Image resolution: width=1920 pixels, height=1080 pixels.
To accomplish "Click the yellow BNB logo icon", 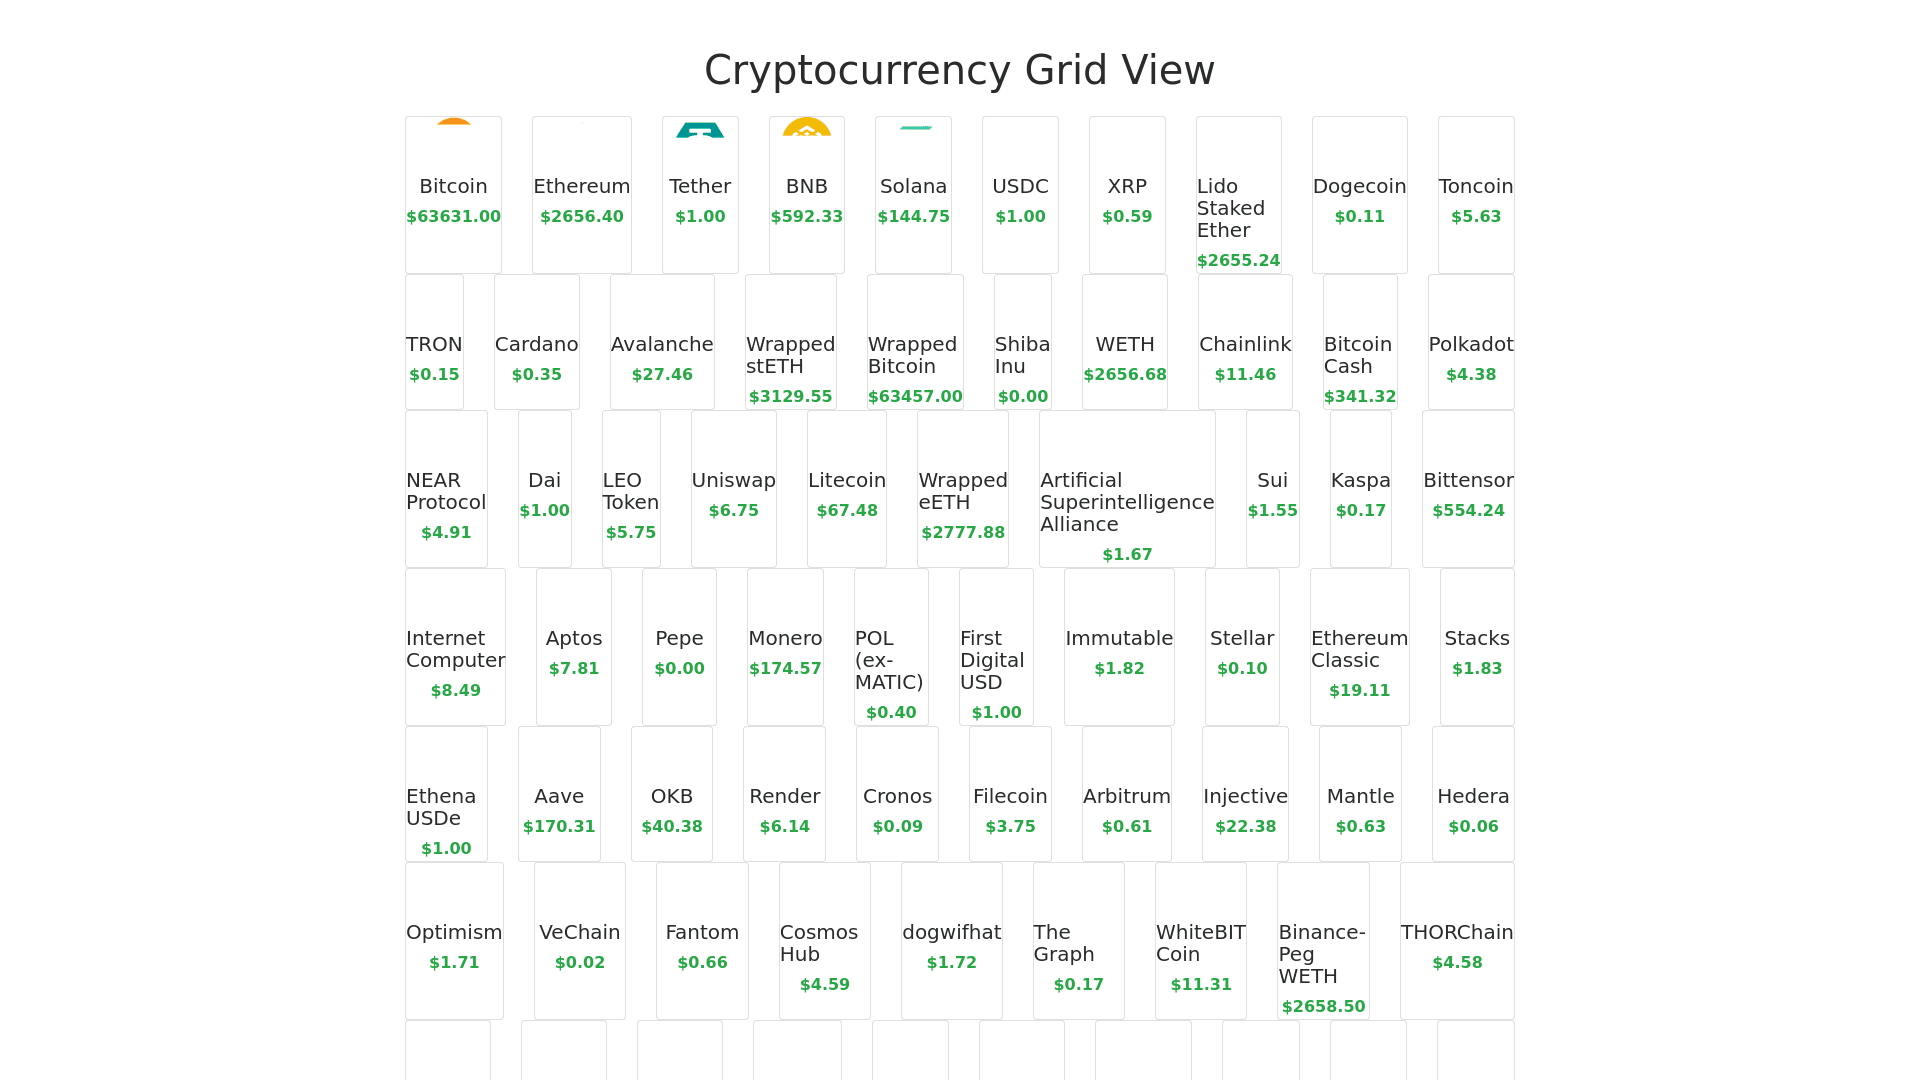I will pyautogui.click(x=807, y=128).
